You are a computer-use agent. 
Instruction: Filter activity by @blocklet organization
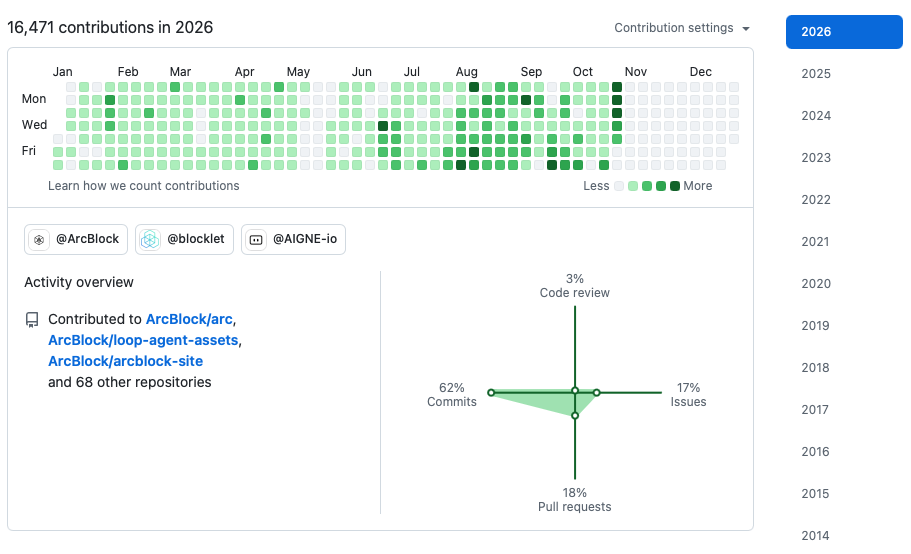tap(184, 239)
